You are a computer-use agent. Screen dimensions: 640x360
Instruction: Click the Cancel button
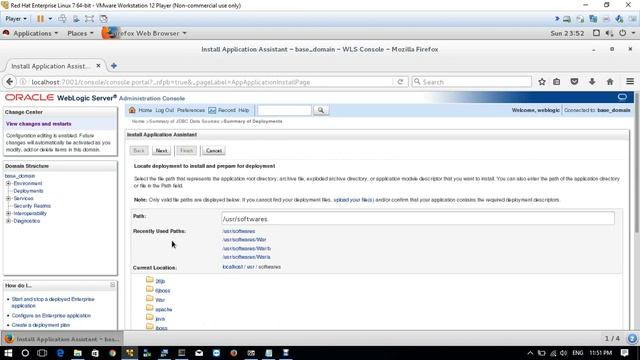pyautogui.click(x=213, y=151)
